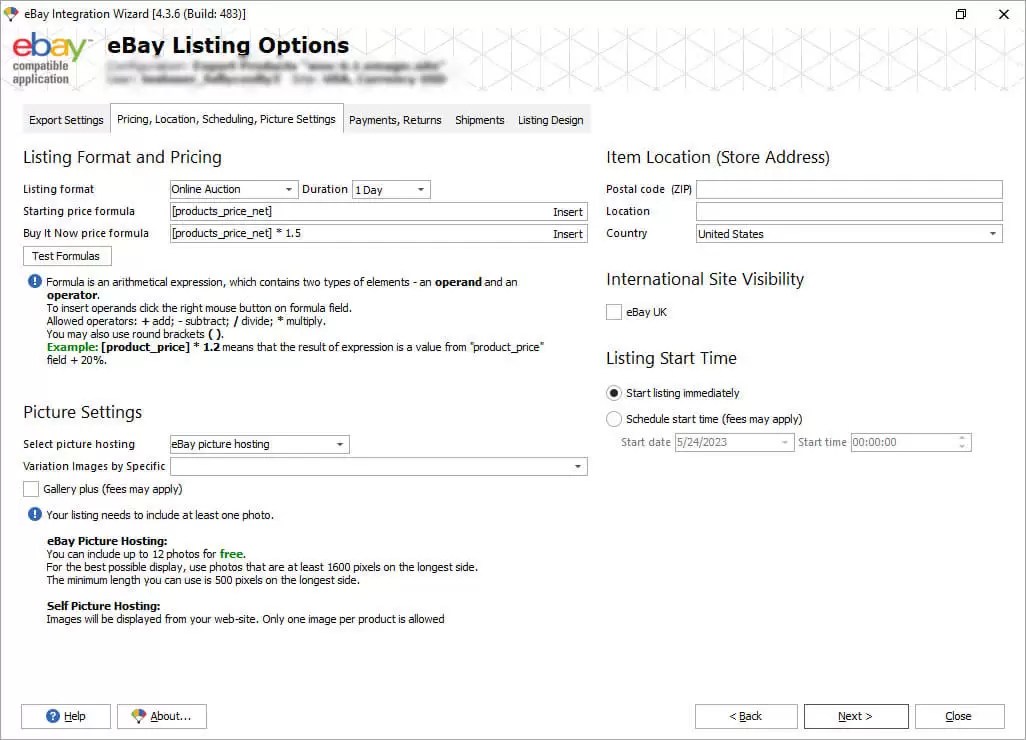
Task: Enable the Gallery plus option
Action: point(31,488)
